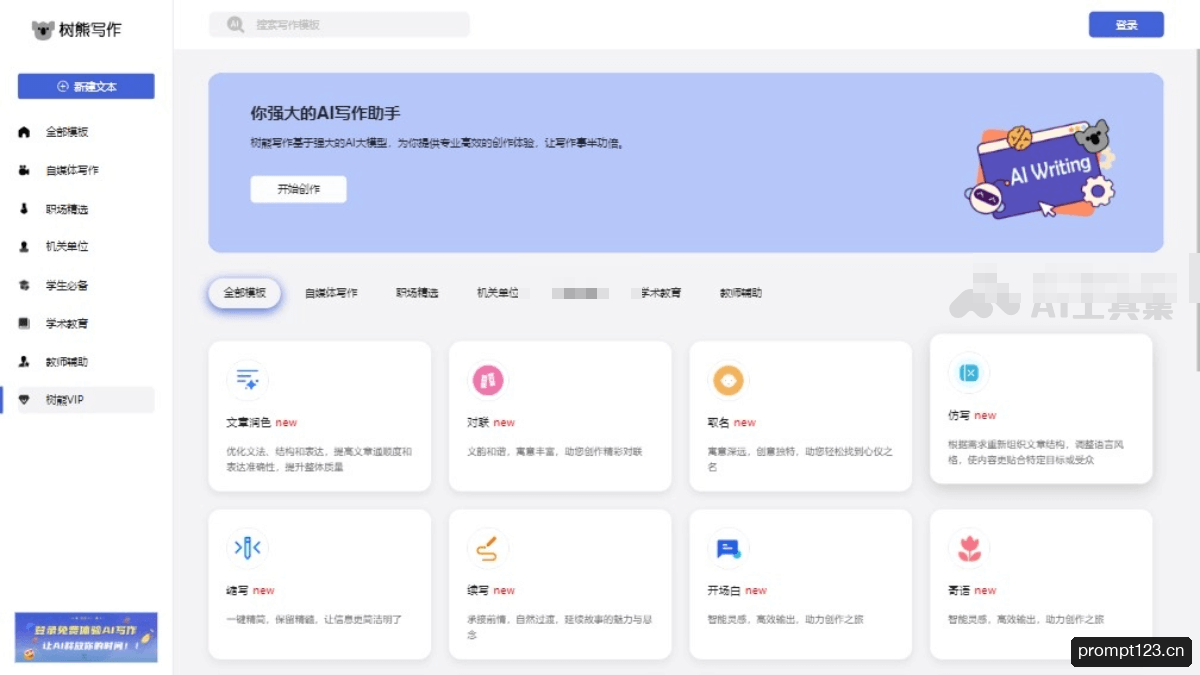Create a new document with 新建文本
1200x675 pixels.
coord(86,87)
